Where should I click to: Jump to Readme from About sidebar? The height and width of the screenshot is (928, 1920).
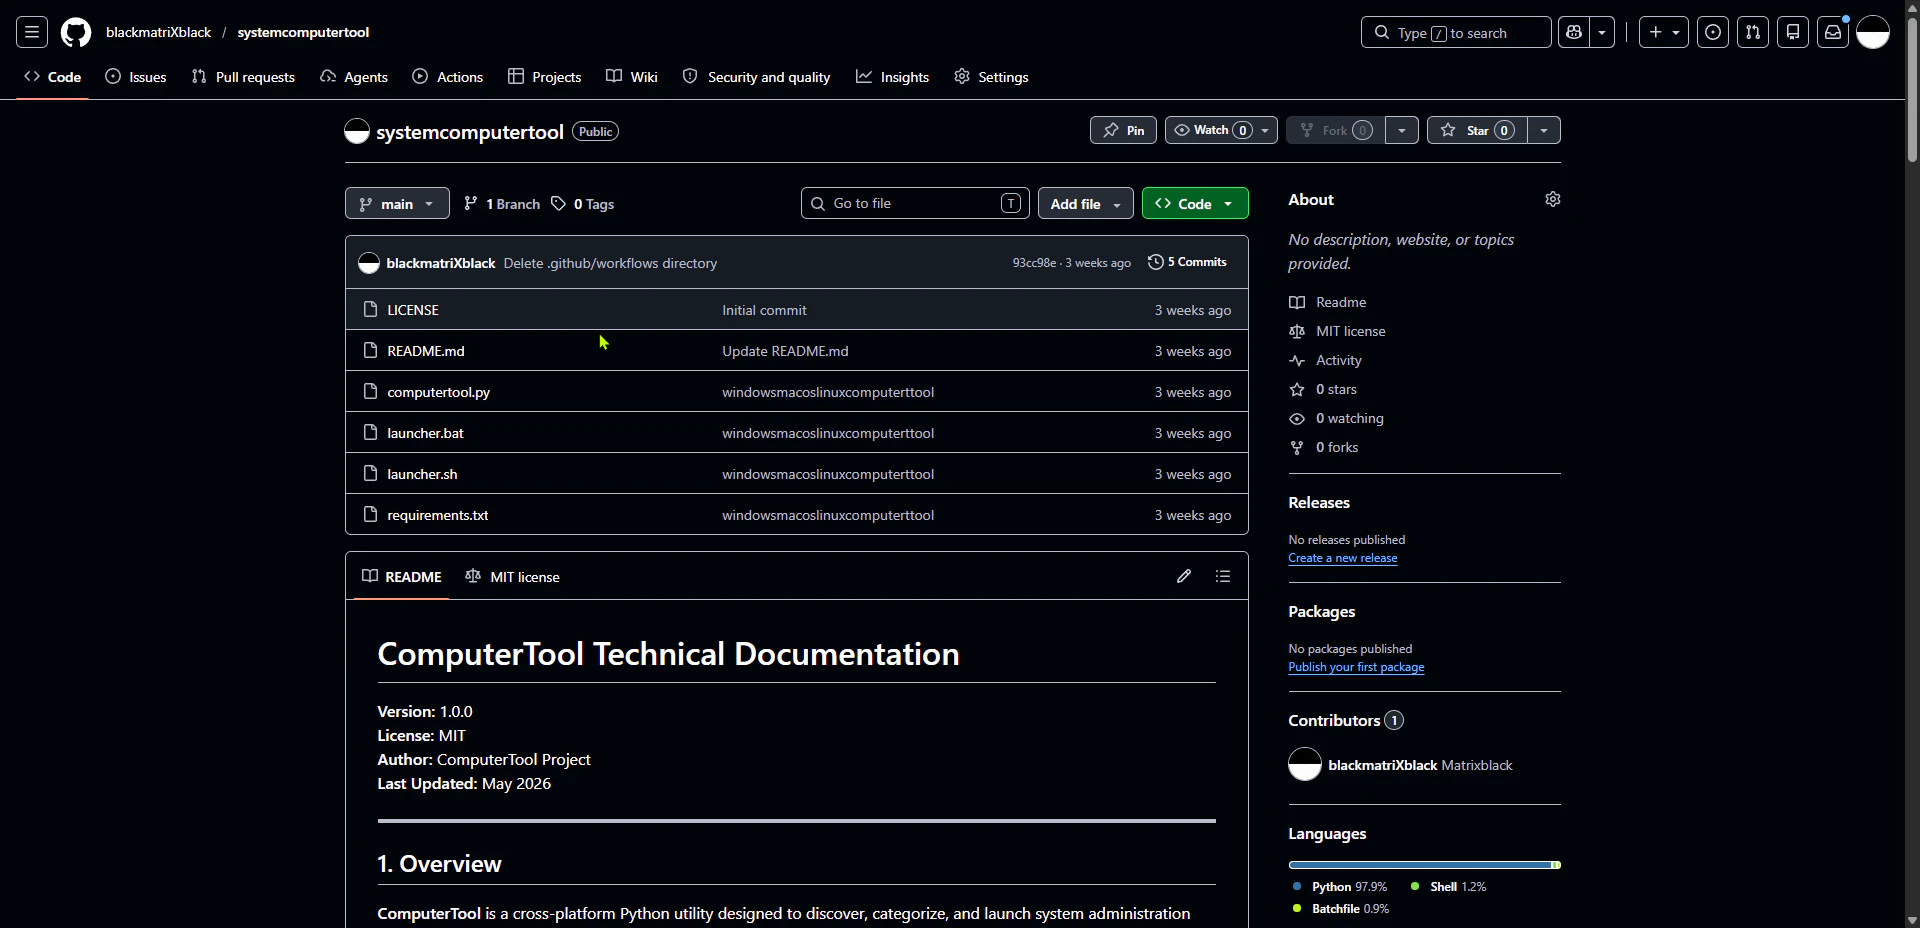tap(1328, 302)
